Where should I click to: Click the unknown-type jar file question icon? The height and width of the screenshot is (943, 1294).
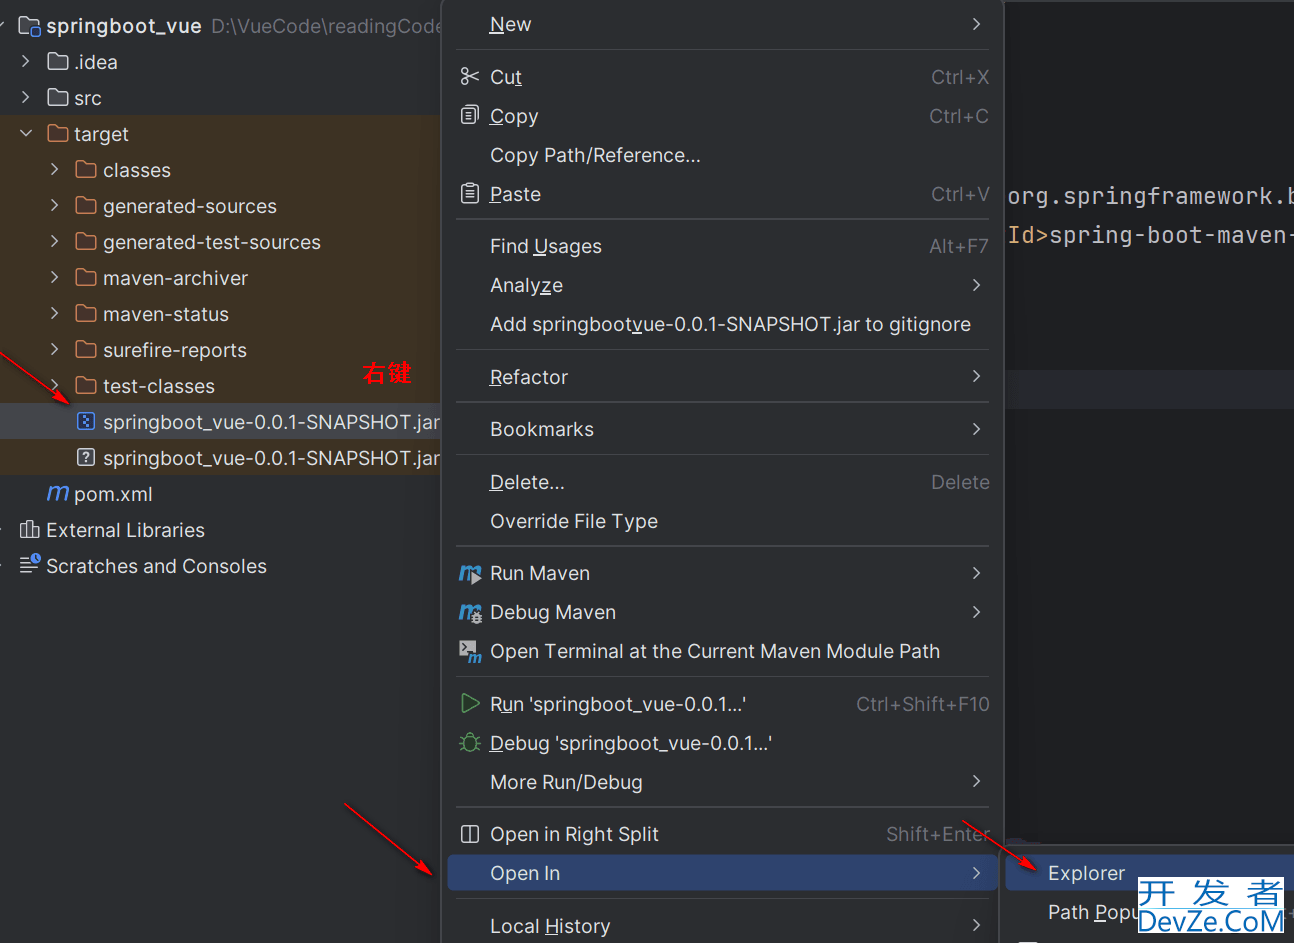[x=86, y=457]
